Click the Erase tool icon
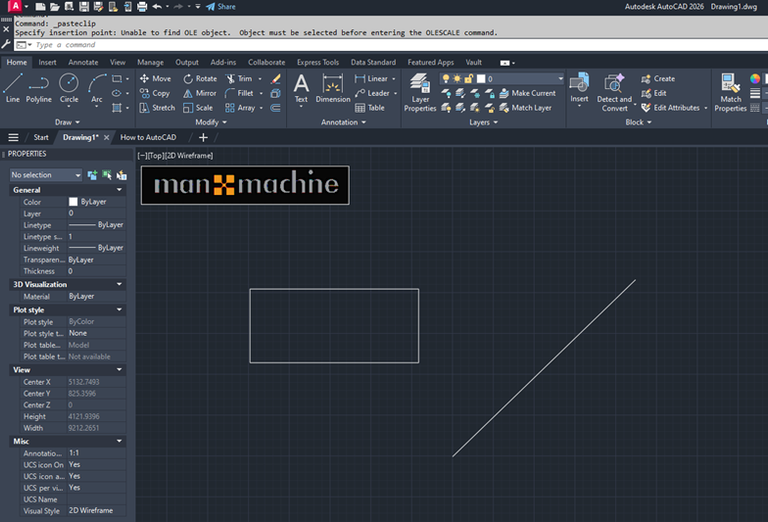This screenshot has width=768, height=522. point(276,78)
